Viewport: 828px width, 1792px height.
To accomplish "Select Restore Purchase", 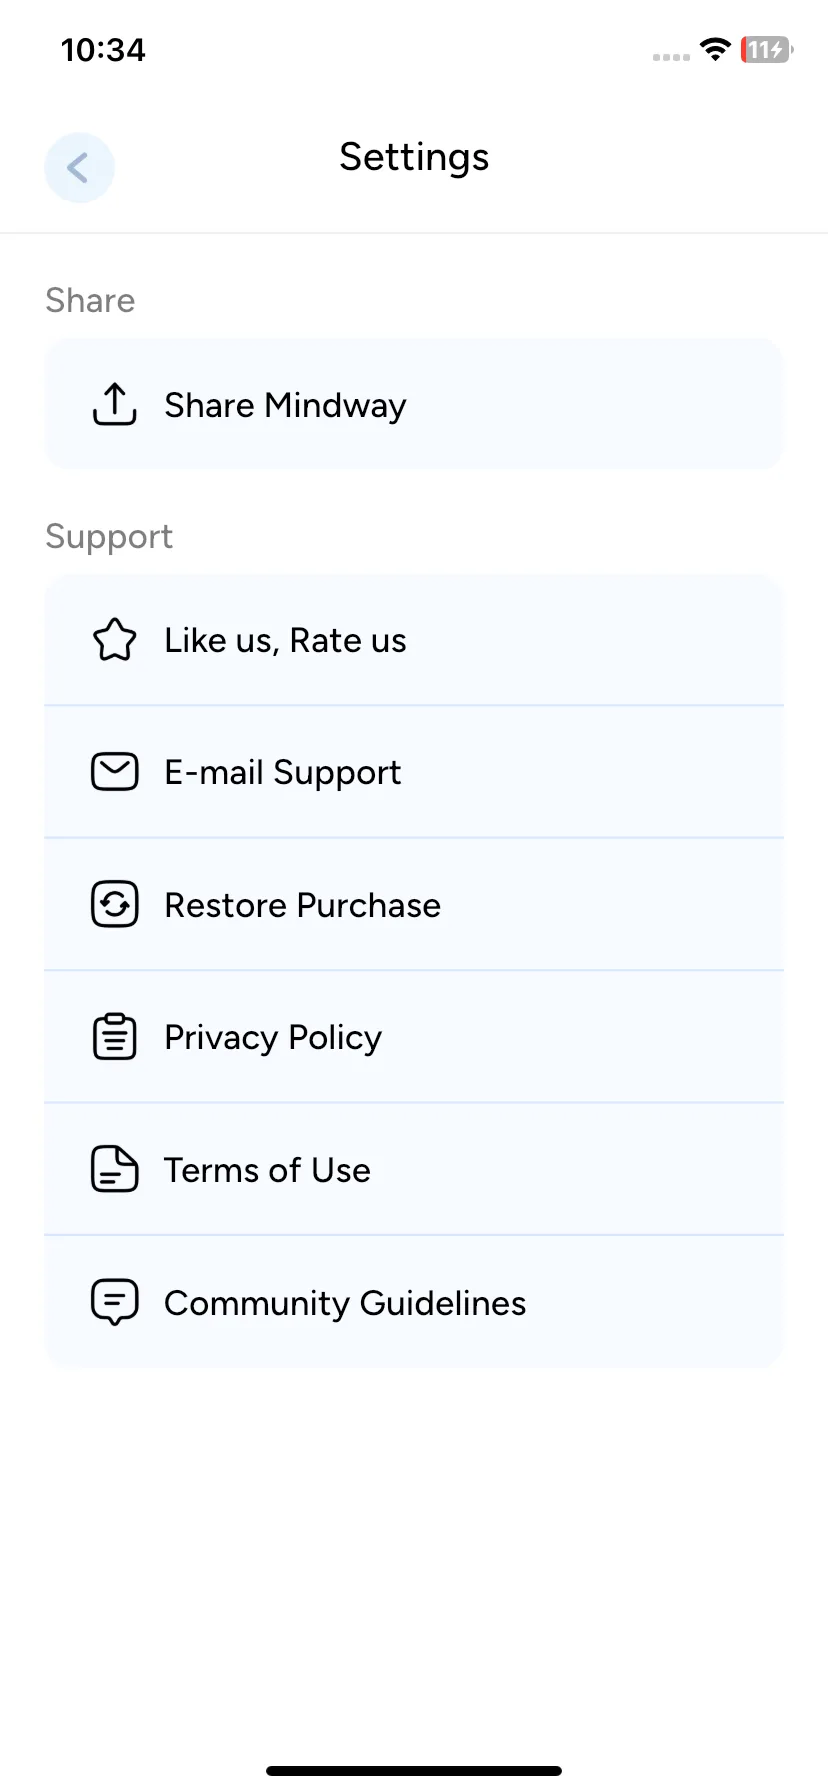I will click(x=414, y=904).
